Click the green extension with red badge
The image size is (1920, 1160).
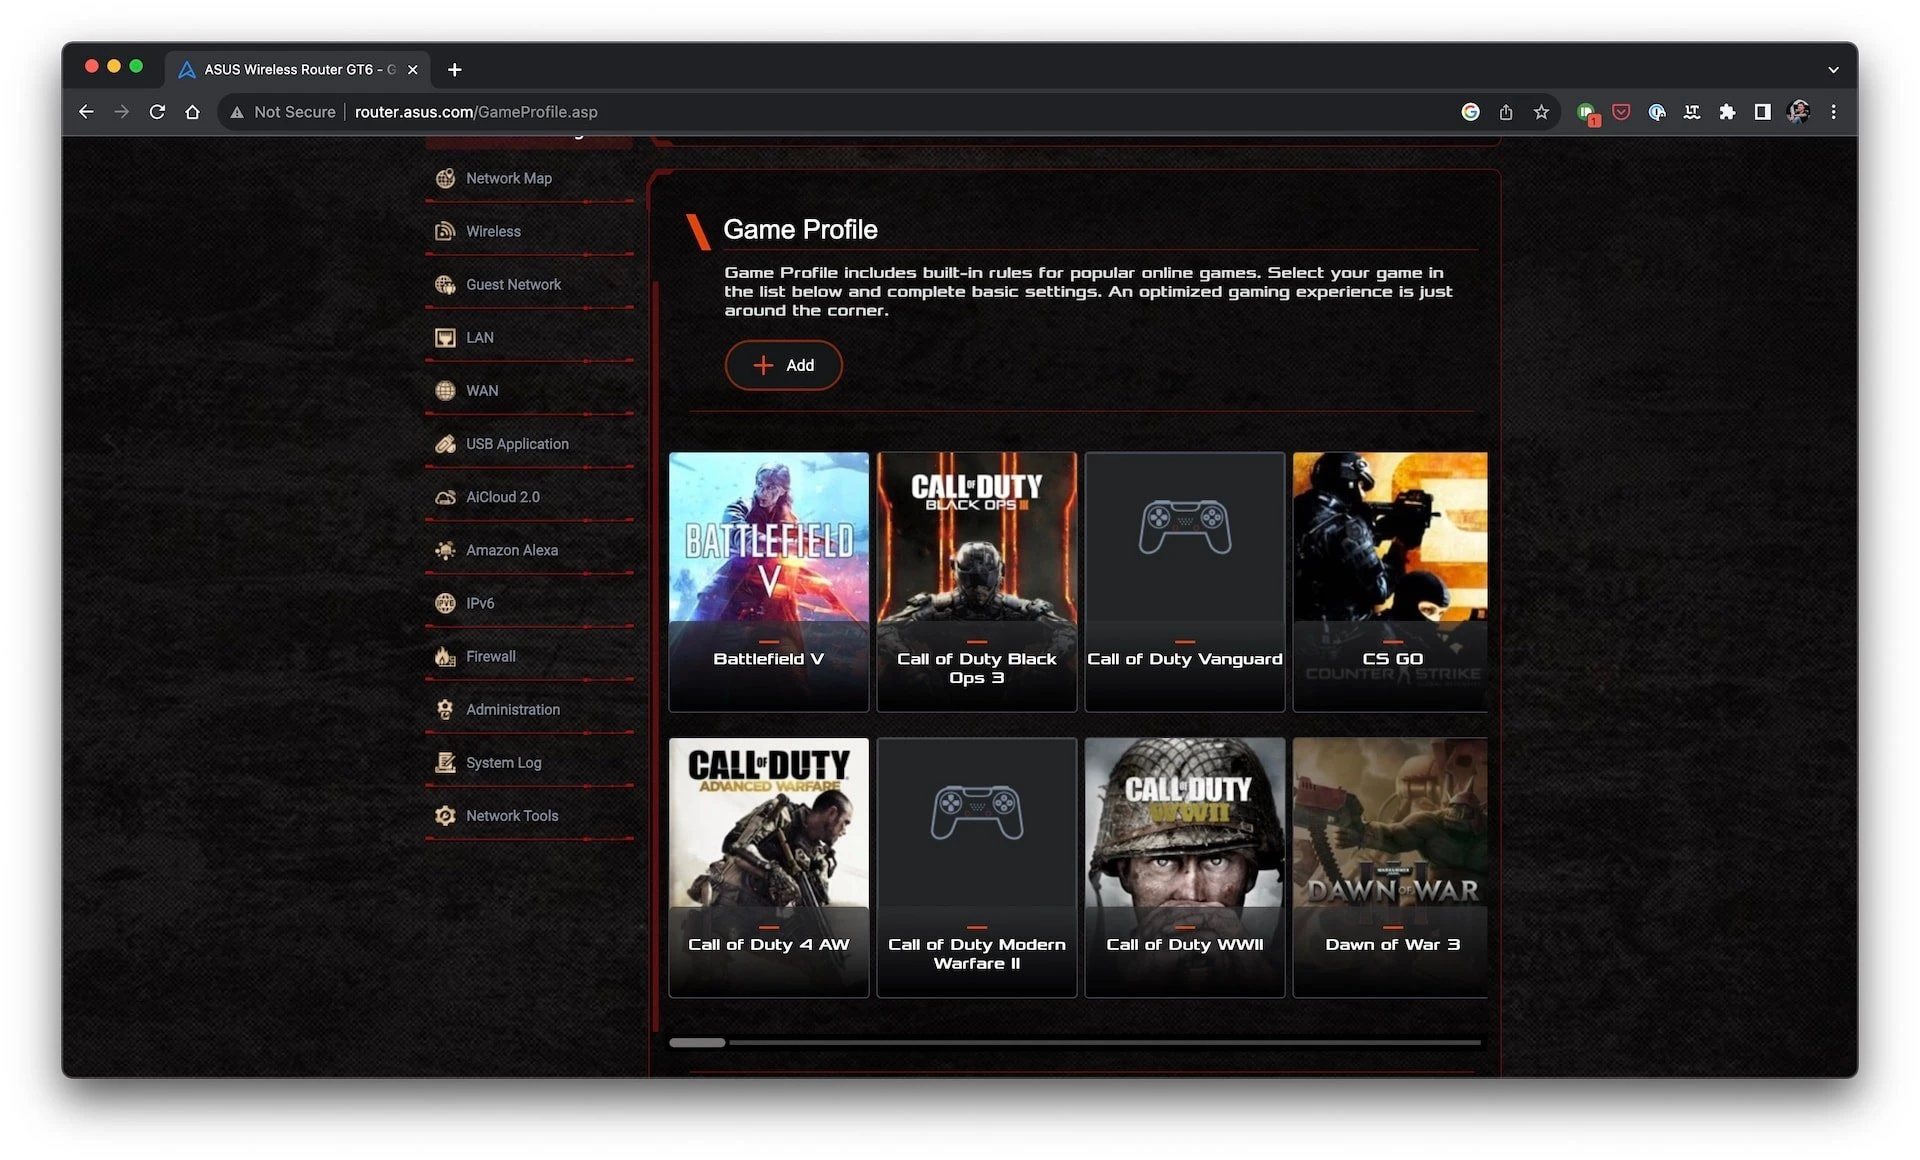1587,113
